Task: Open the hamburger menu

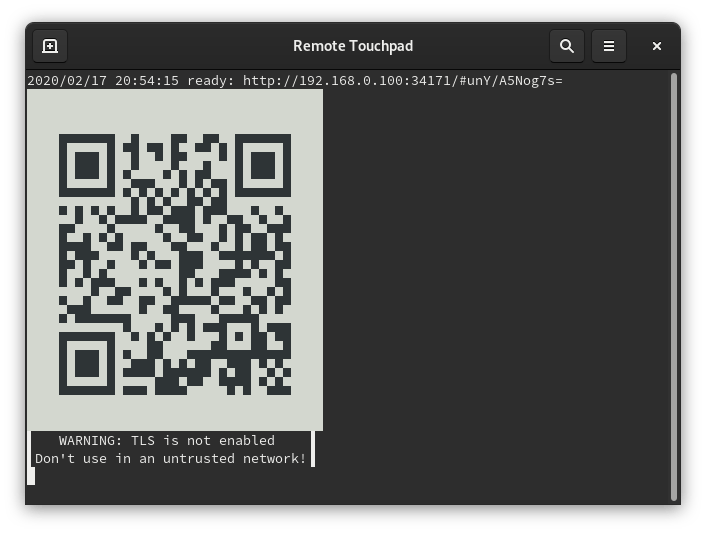Action: click(x=609, y=46)
